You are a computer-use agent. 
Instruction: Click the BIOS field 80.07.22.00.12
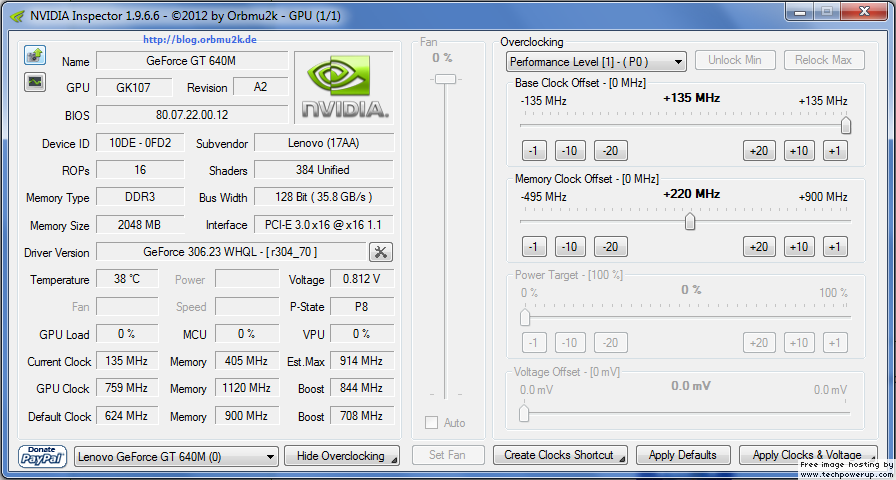pos(192,115)
